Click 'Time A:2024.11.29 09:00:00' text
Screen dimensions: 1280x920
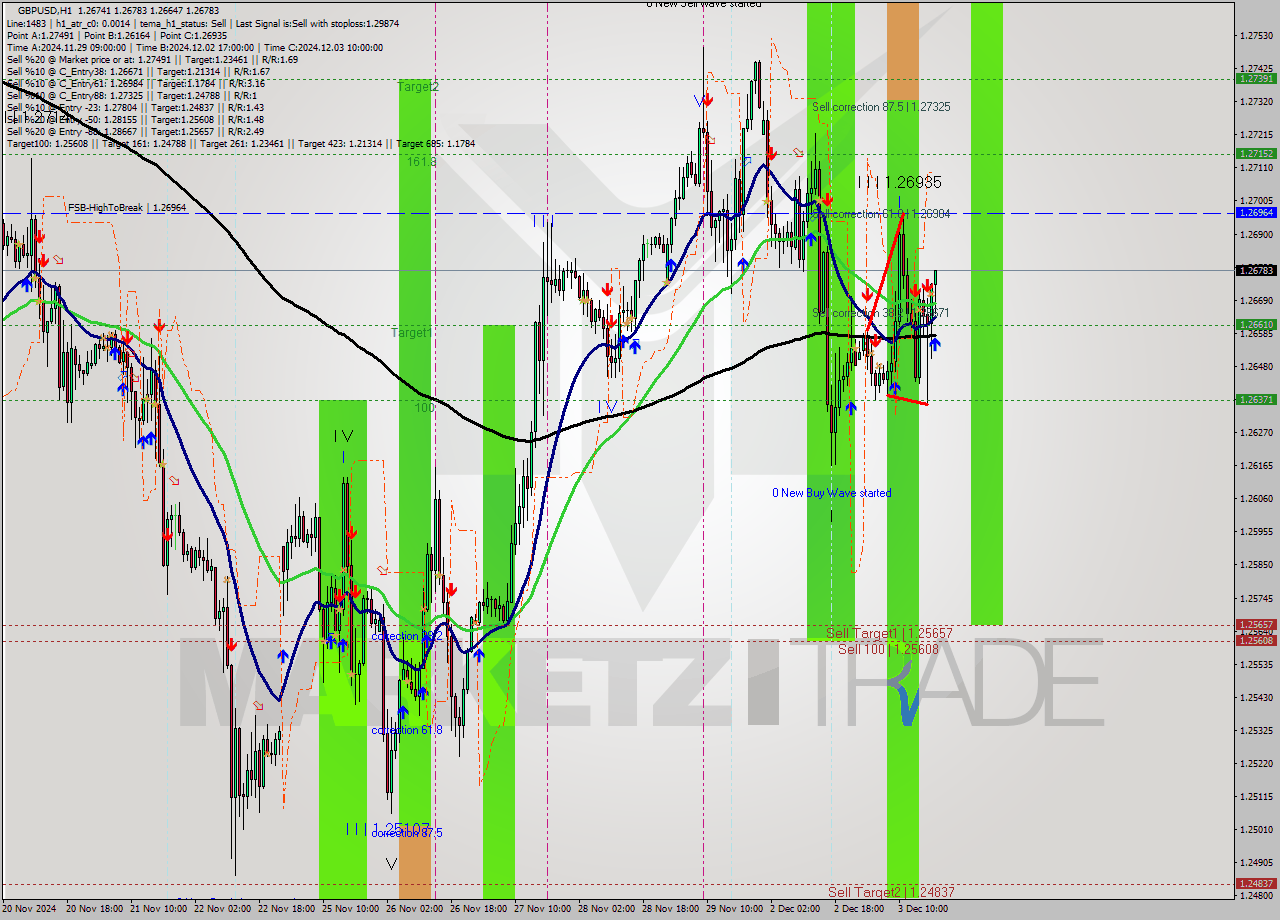[67, 48]
